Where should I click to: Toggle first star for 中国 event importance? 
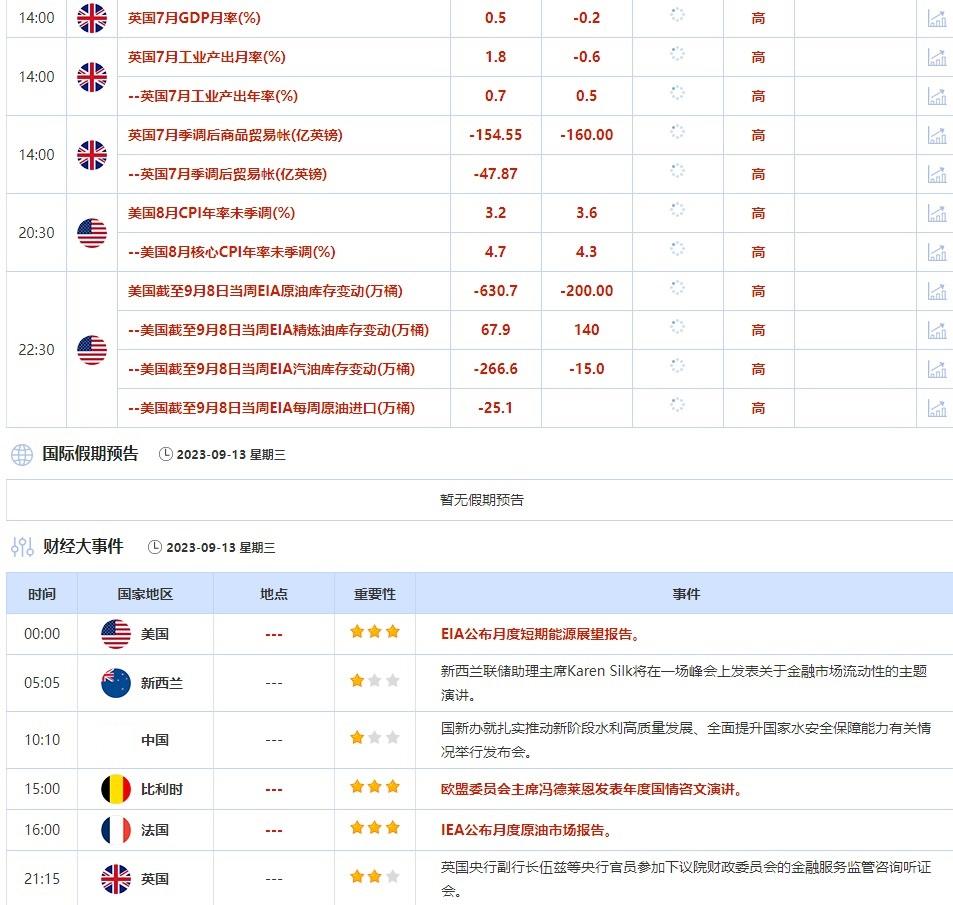click(358, 737)
